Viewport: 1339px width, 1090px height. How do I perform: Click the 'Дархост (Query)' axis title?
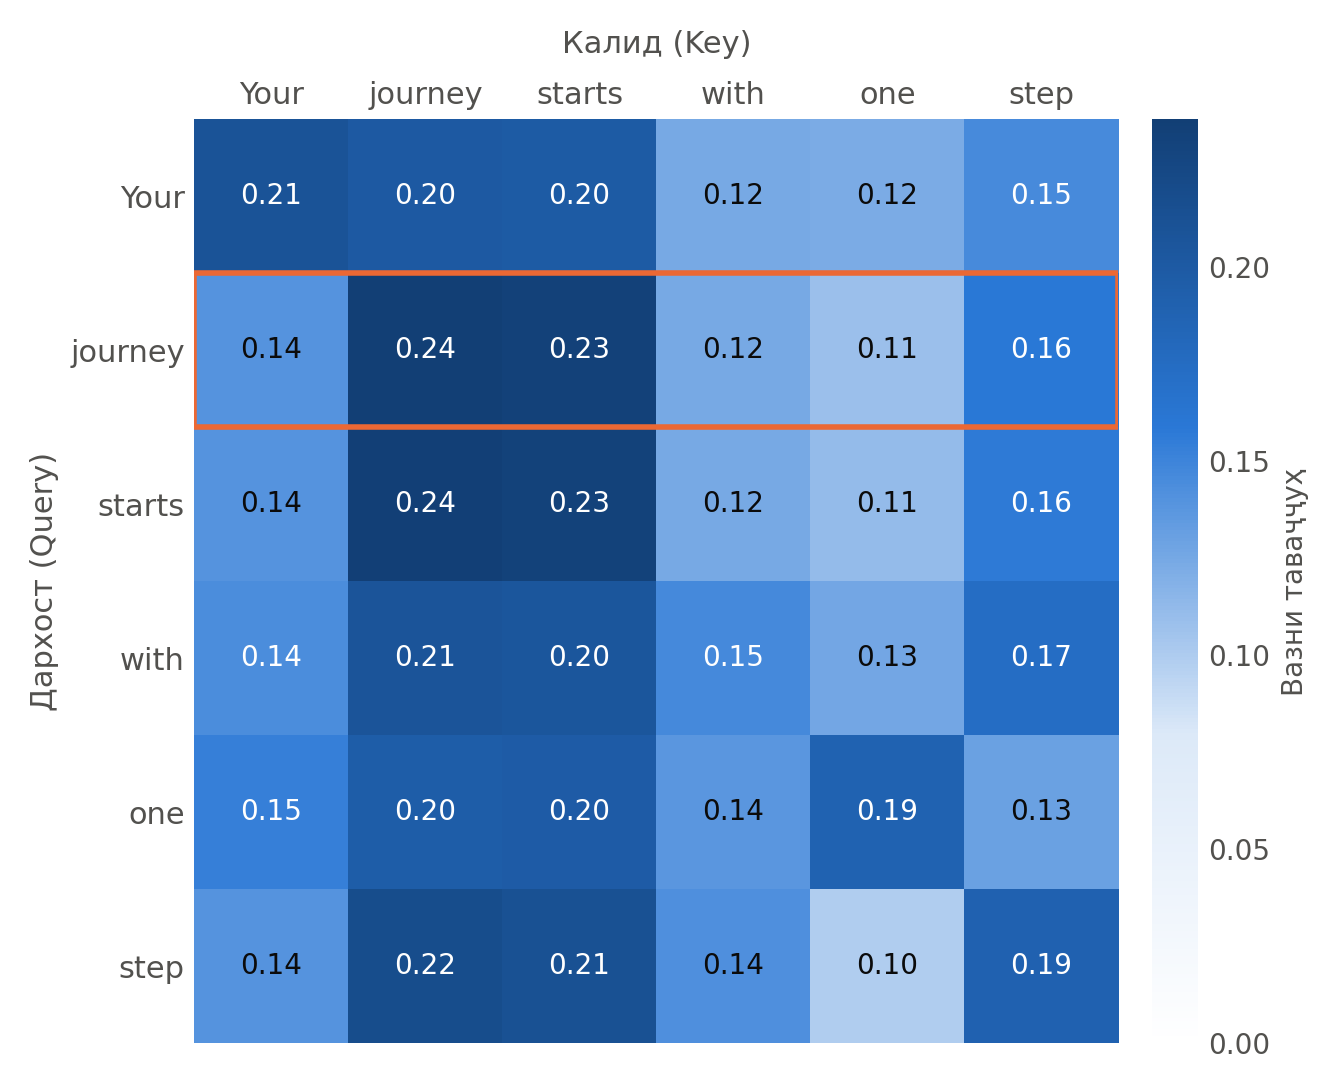(x=44, y=581)
